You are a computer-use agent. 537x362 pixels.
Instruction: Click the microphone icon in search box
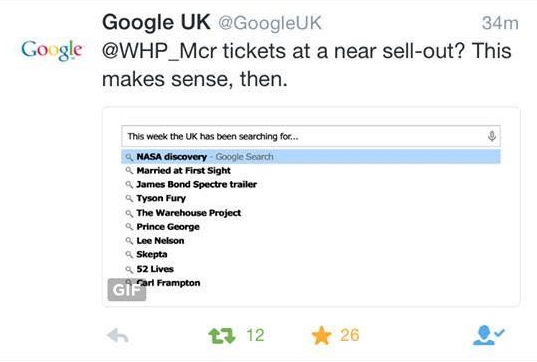(x=492, y=136)
